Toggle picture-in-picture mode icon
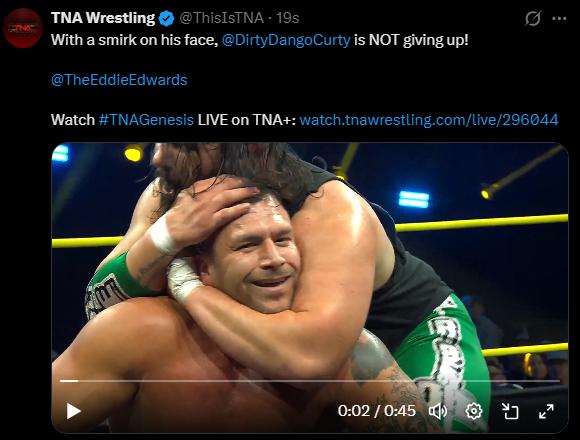Image resolution: width=580 pixels, height=440 pixels. point(510,411)
